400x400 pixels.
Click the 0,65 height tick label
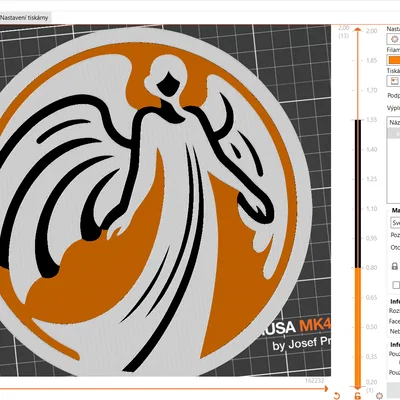[371, 297]
